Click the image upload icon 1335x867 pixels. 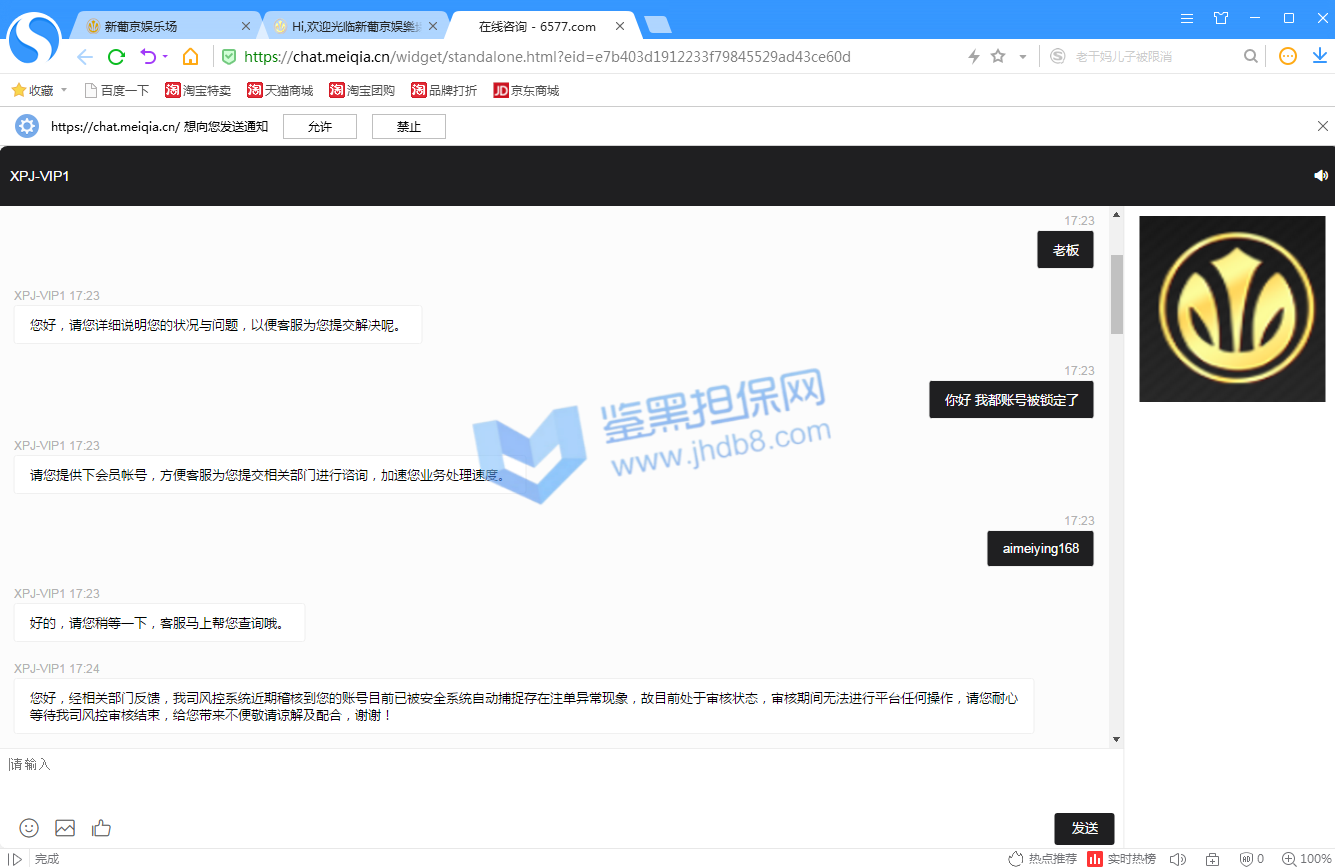click(65, 828)
